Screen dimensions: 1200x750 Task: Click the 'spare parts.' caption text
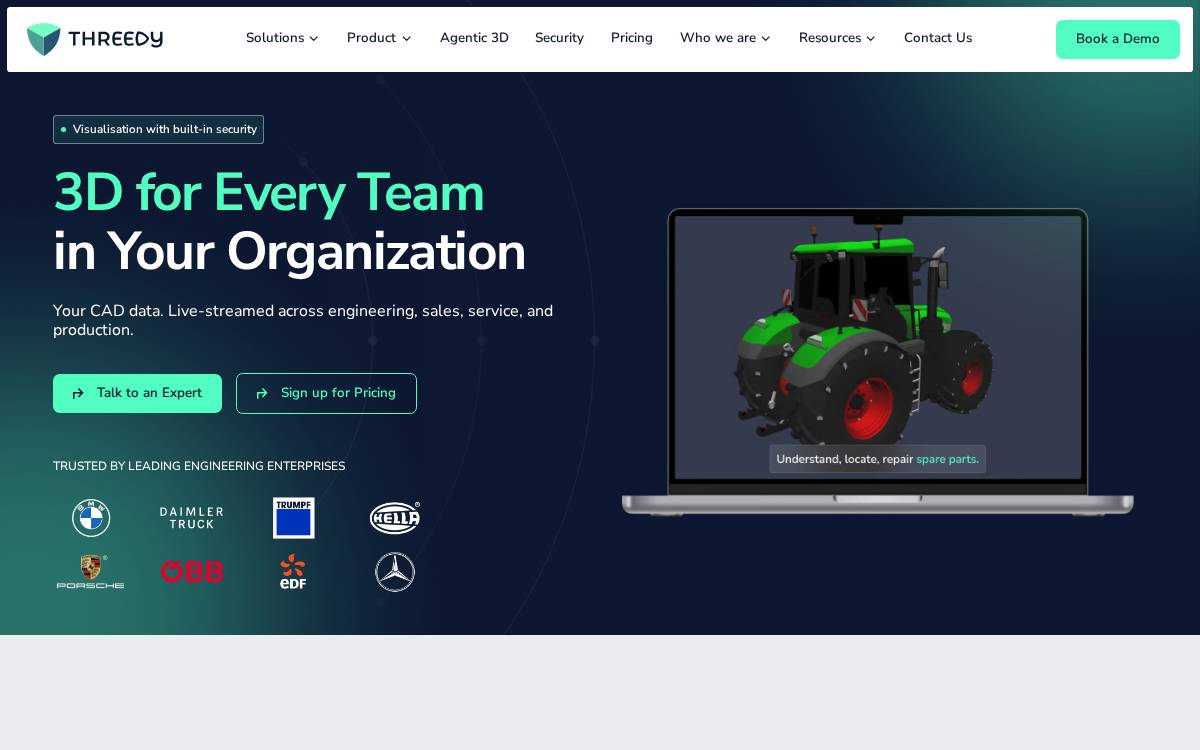948,459
